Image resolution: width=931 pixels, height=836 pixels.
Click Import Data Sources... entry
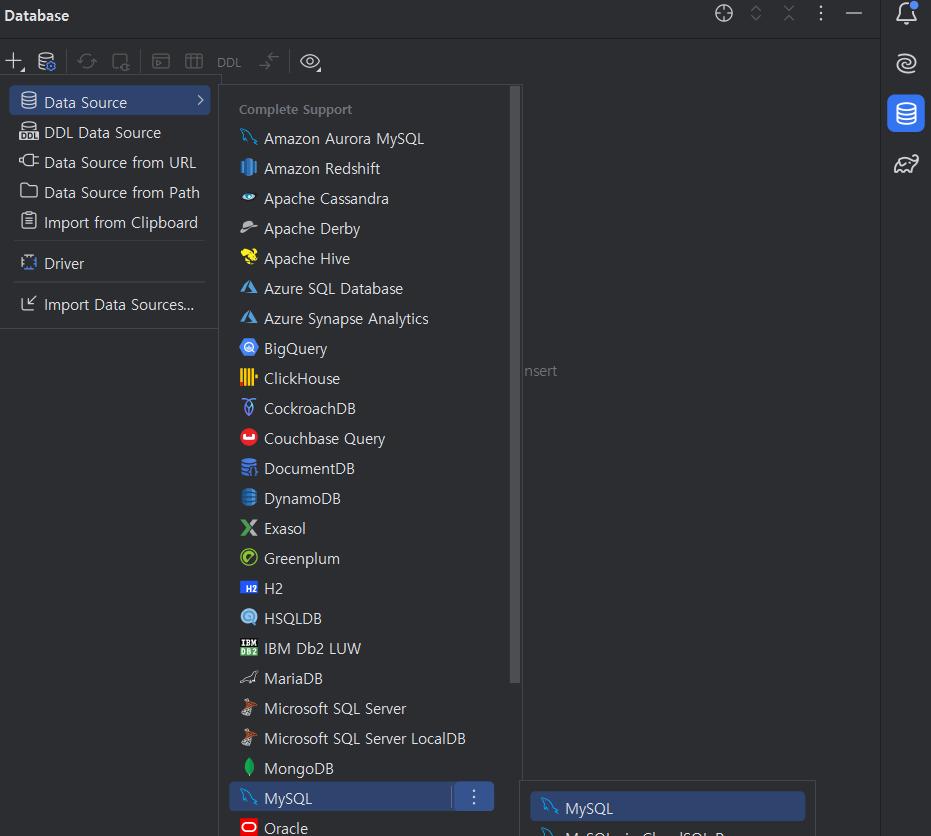pyautogui.click(x=110, y=305)
